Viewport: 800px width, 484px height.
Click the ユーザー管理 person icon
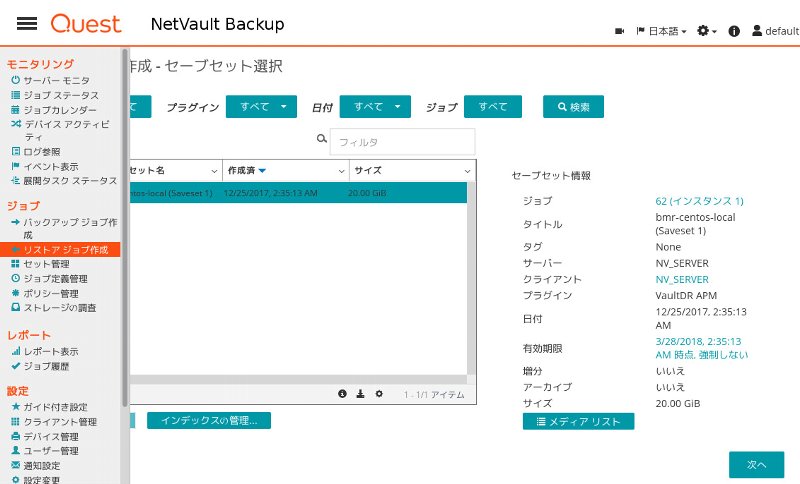tap(15, 451)
